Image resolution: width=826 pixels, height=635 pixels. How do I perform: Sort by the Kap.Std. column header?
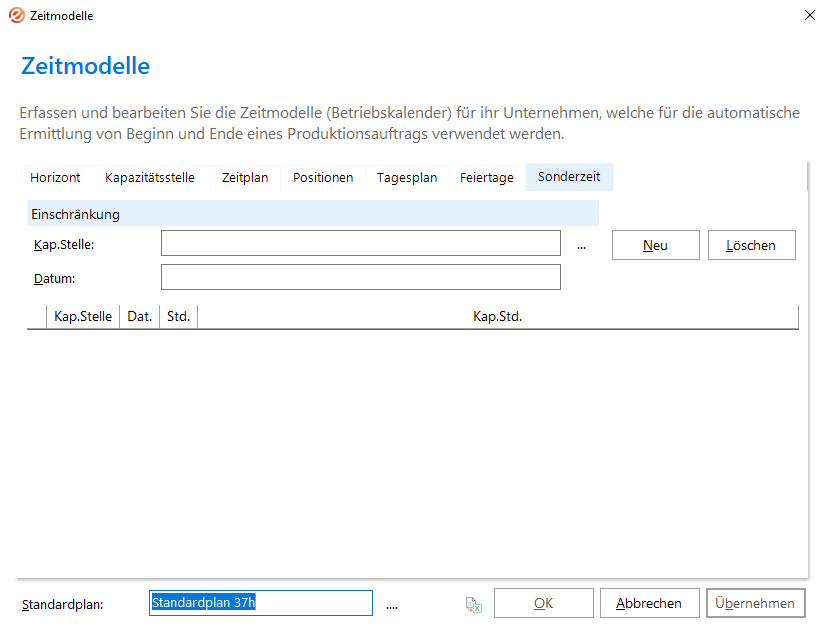[x=497, y=317]
